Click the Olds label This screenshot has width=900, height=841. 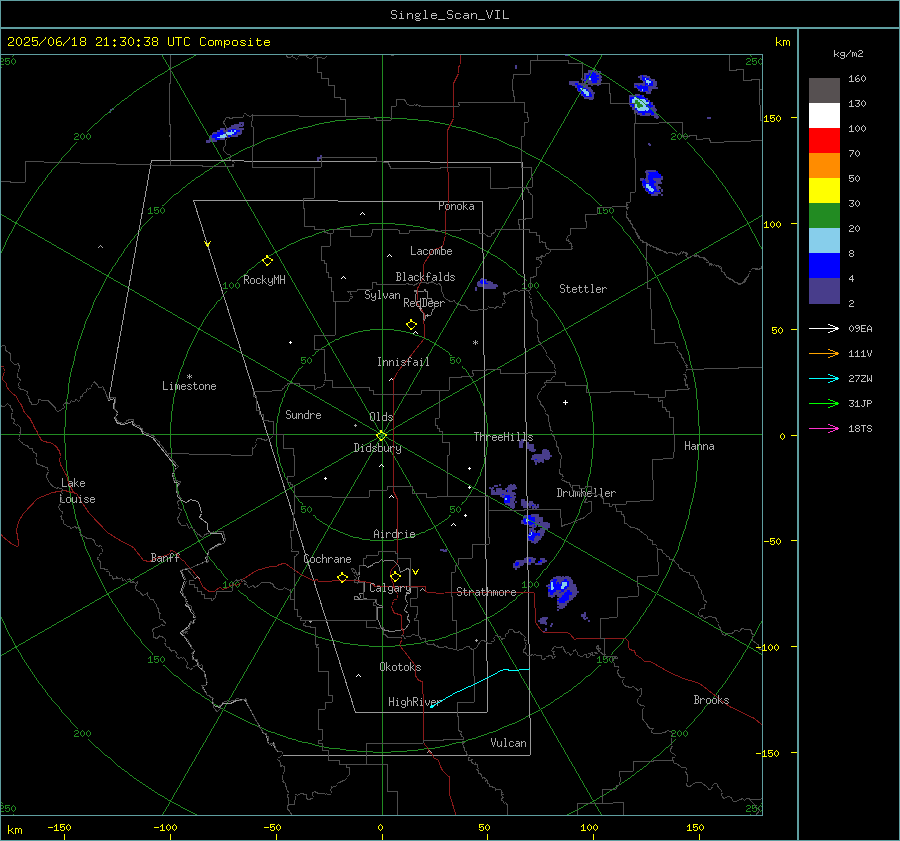click(x=381, y=417)
